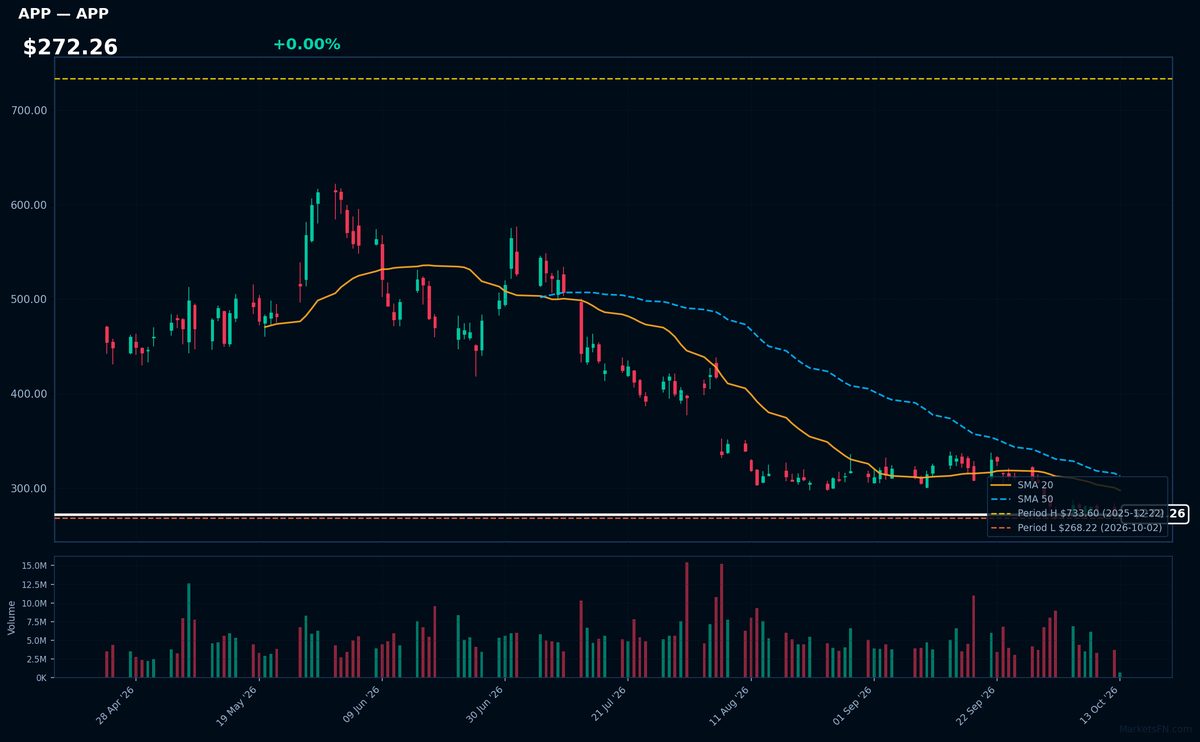Image resolution: width=1200 pixels, height=742 pixels.
Task: Click the Period L $268.22 legend entry
Action: pyautogui.click(x=1077, y=528)
